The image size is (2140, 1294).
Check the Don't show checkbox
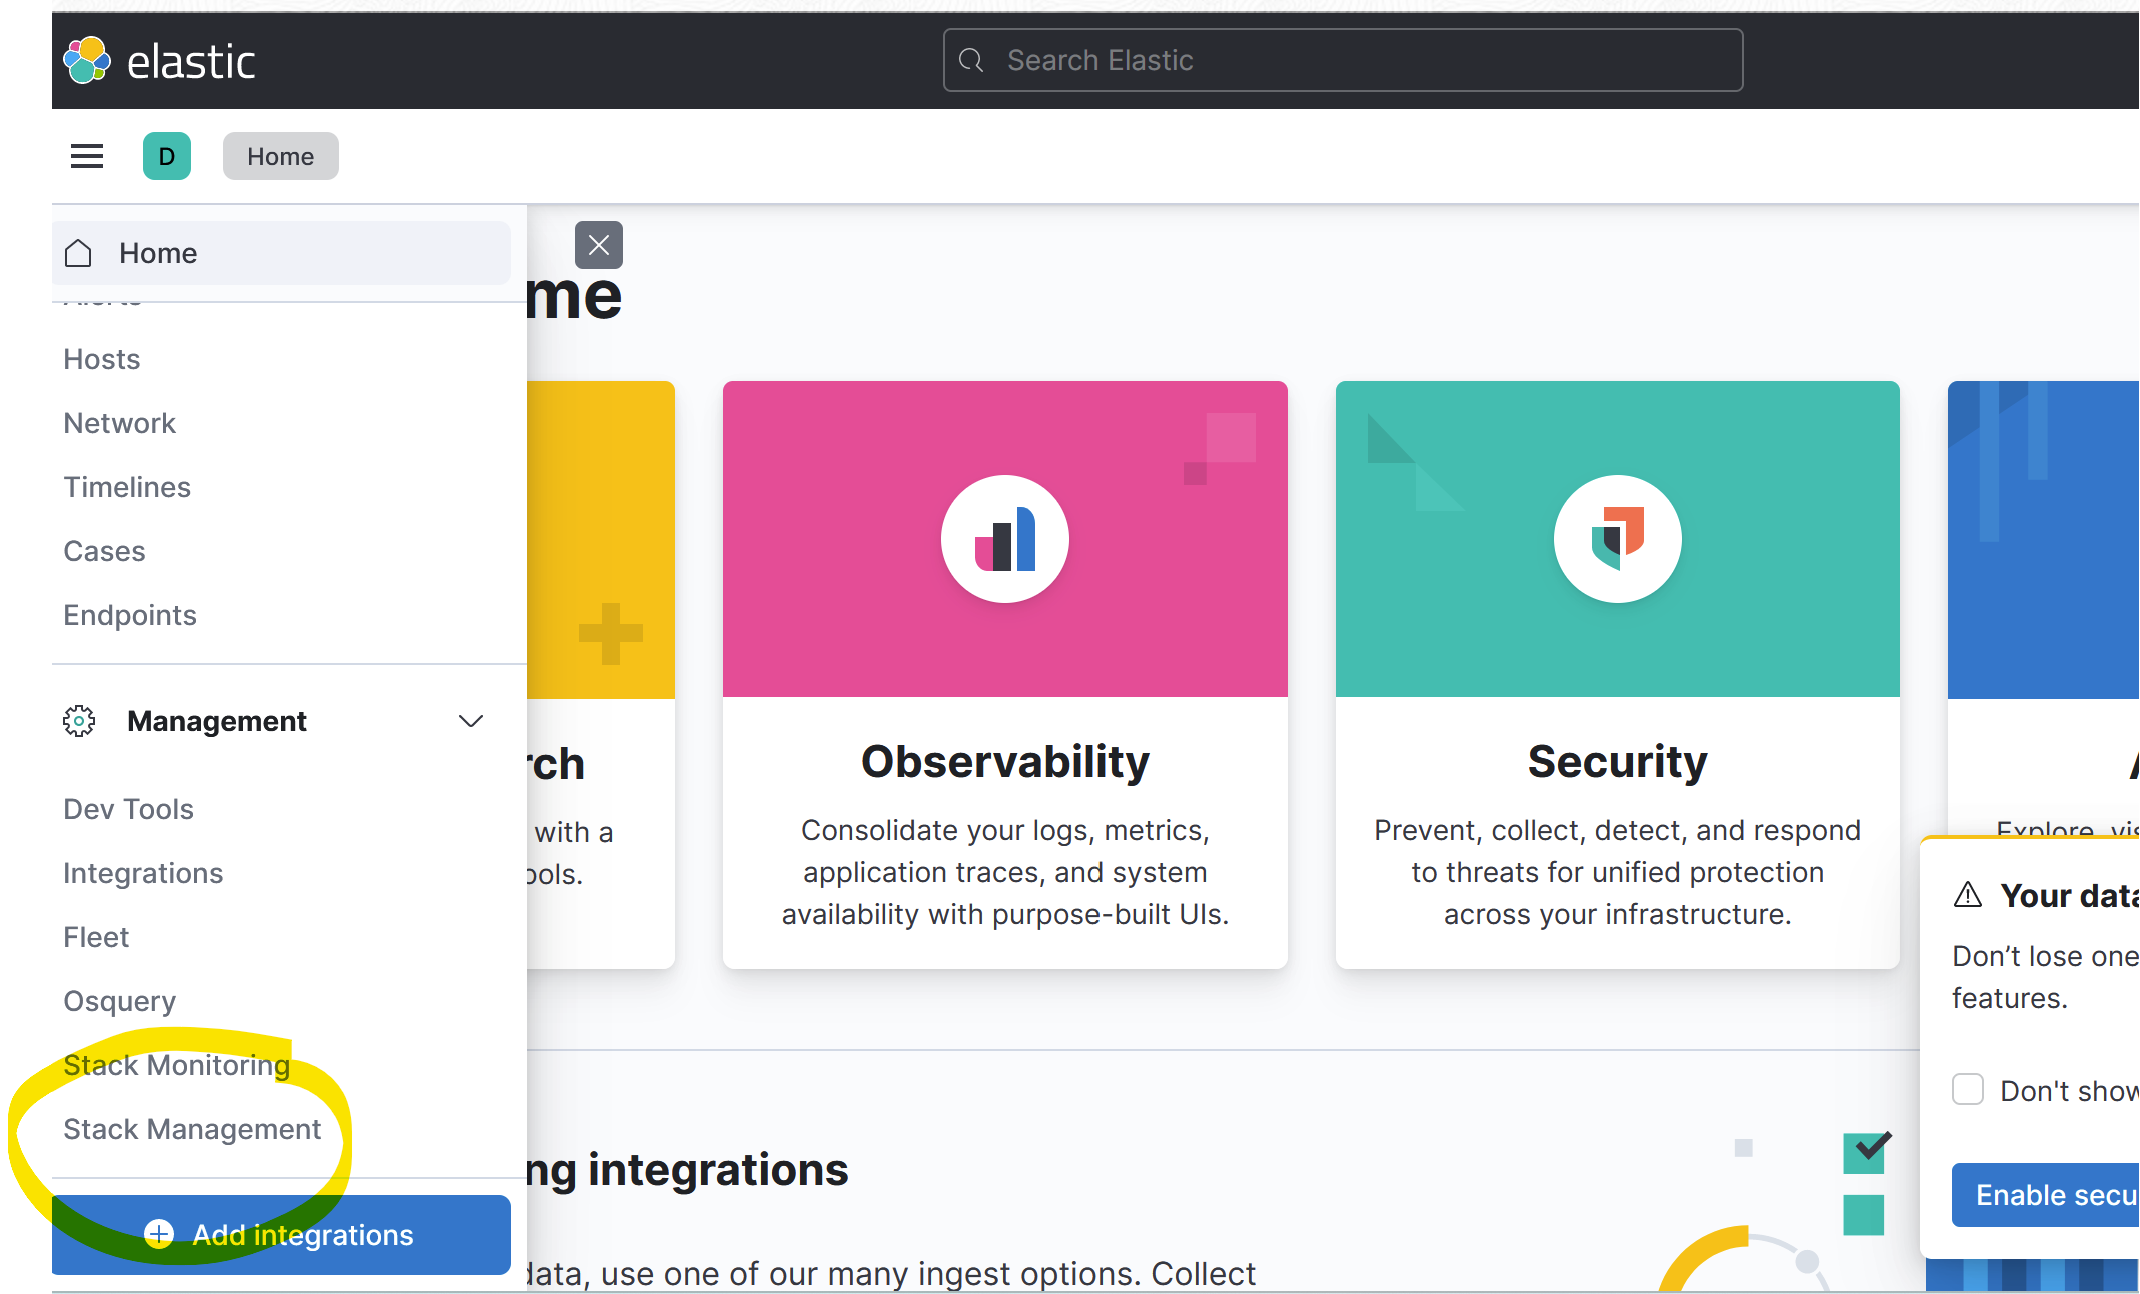pyautogui.click(x=1967, y=1089)
